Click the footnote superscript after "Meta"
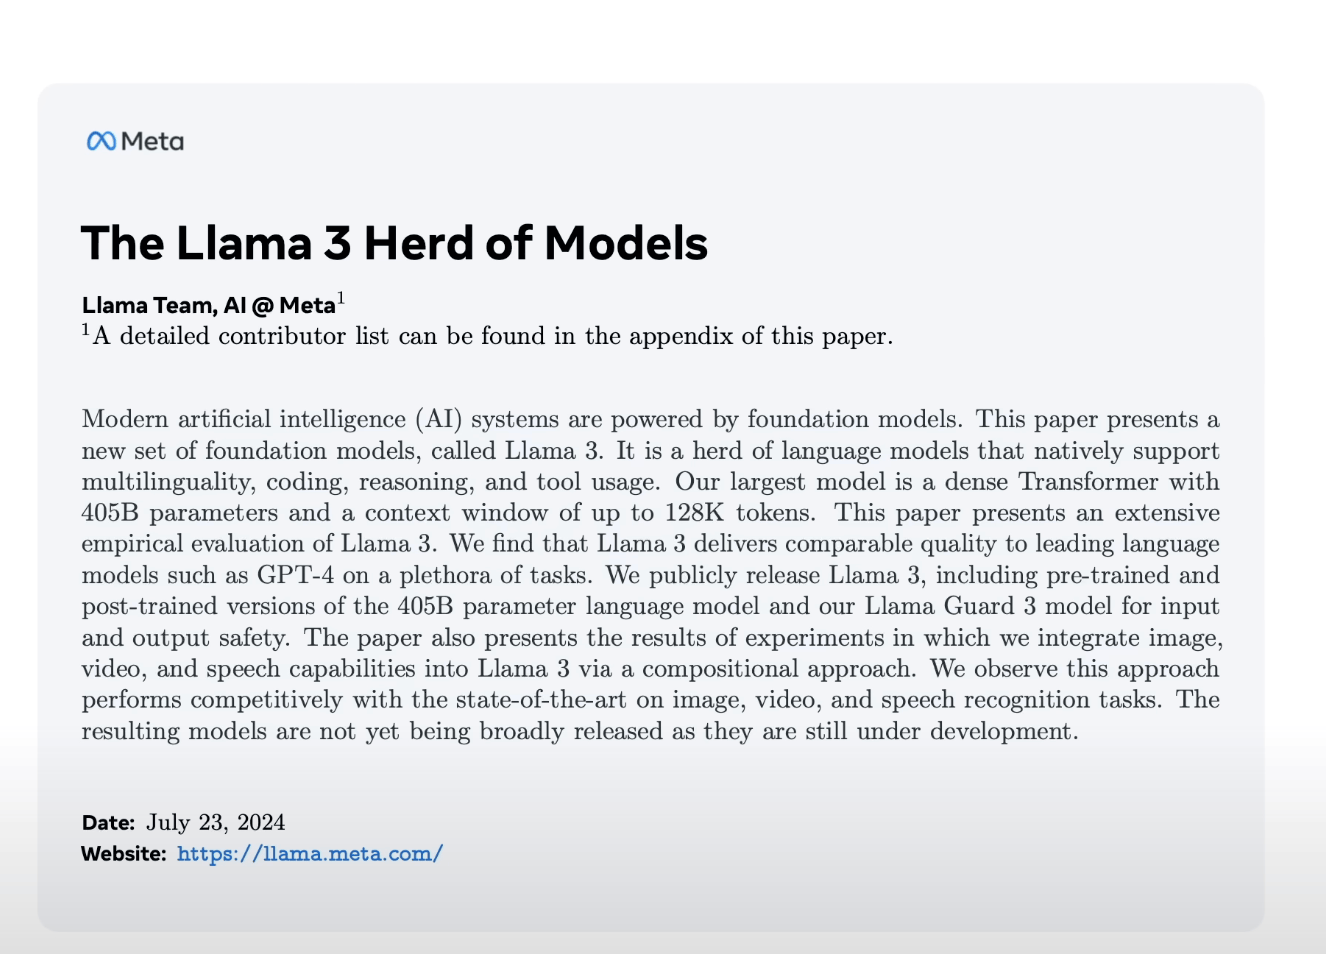The height and width of the screenshot is (954, 1326). pos(341,298)
